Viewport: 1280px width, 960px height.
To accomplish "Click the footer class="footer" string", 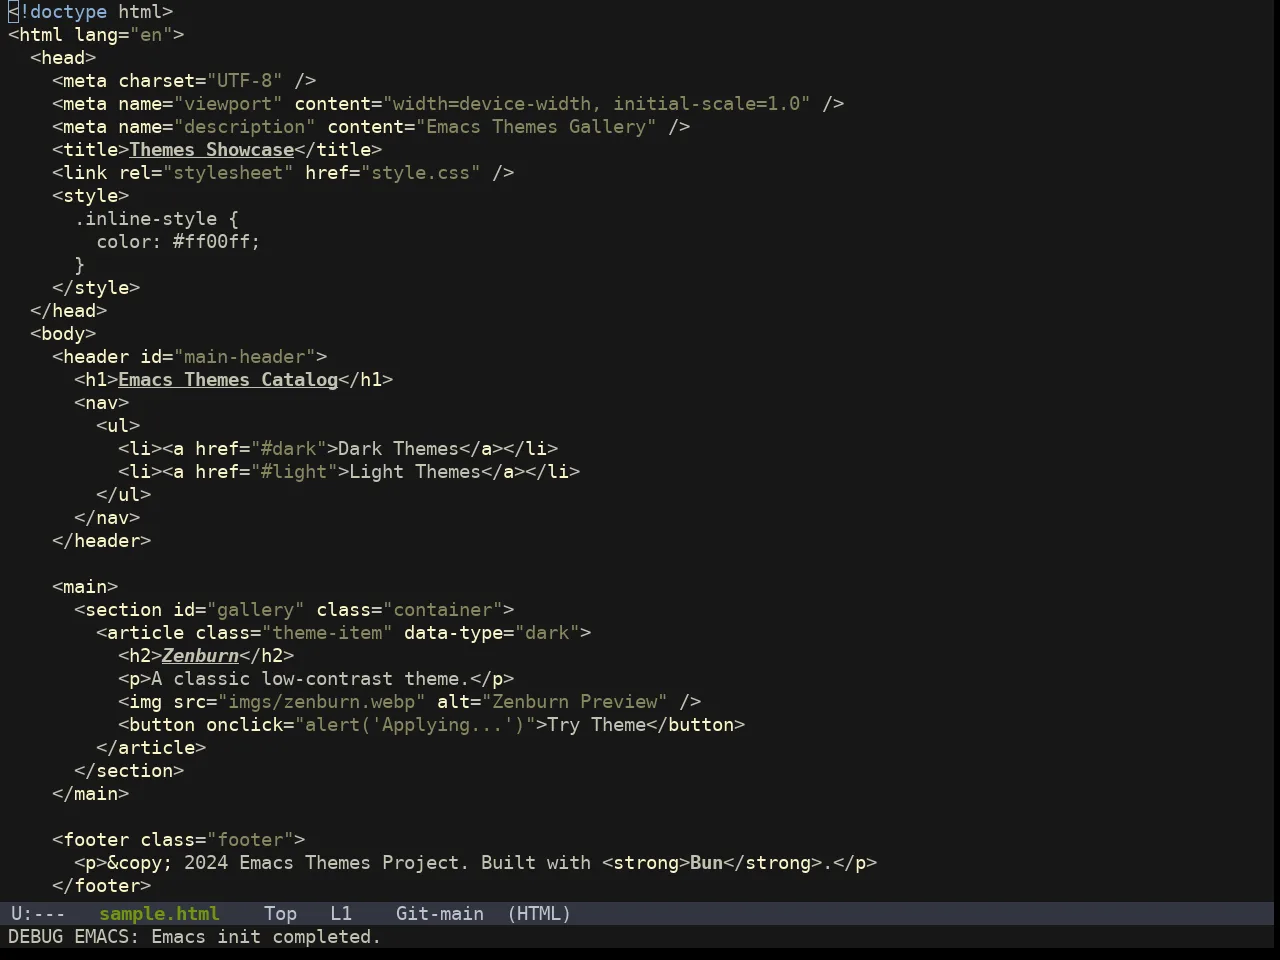I will coord(250,840).
